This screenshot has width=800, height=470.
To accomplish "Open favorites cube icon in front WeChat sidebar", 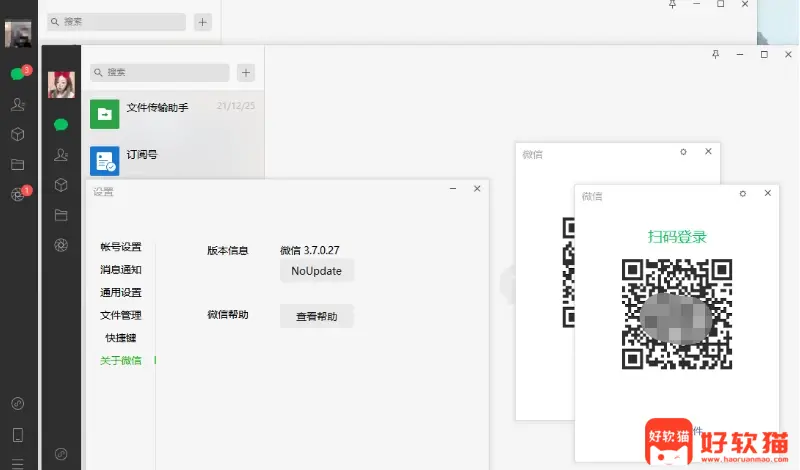I will 61,185.
